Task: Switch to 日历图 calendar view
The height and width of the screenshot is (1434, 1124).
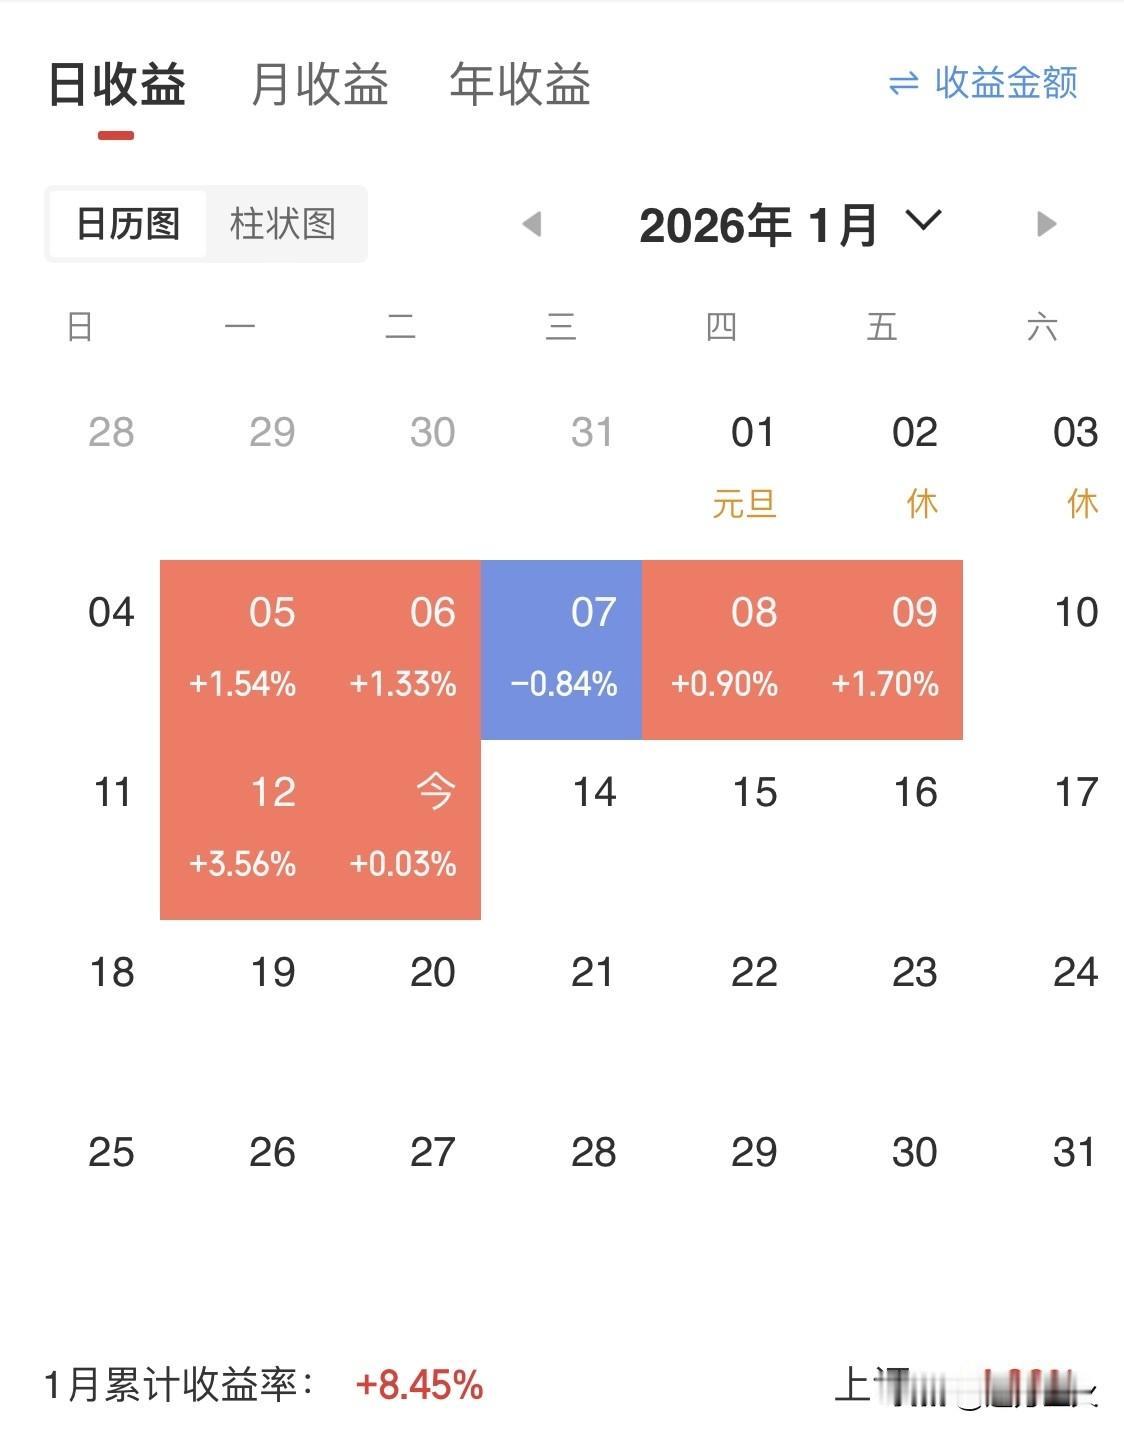Action: pyautogui.click(x=128, y=224)
